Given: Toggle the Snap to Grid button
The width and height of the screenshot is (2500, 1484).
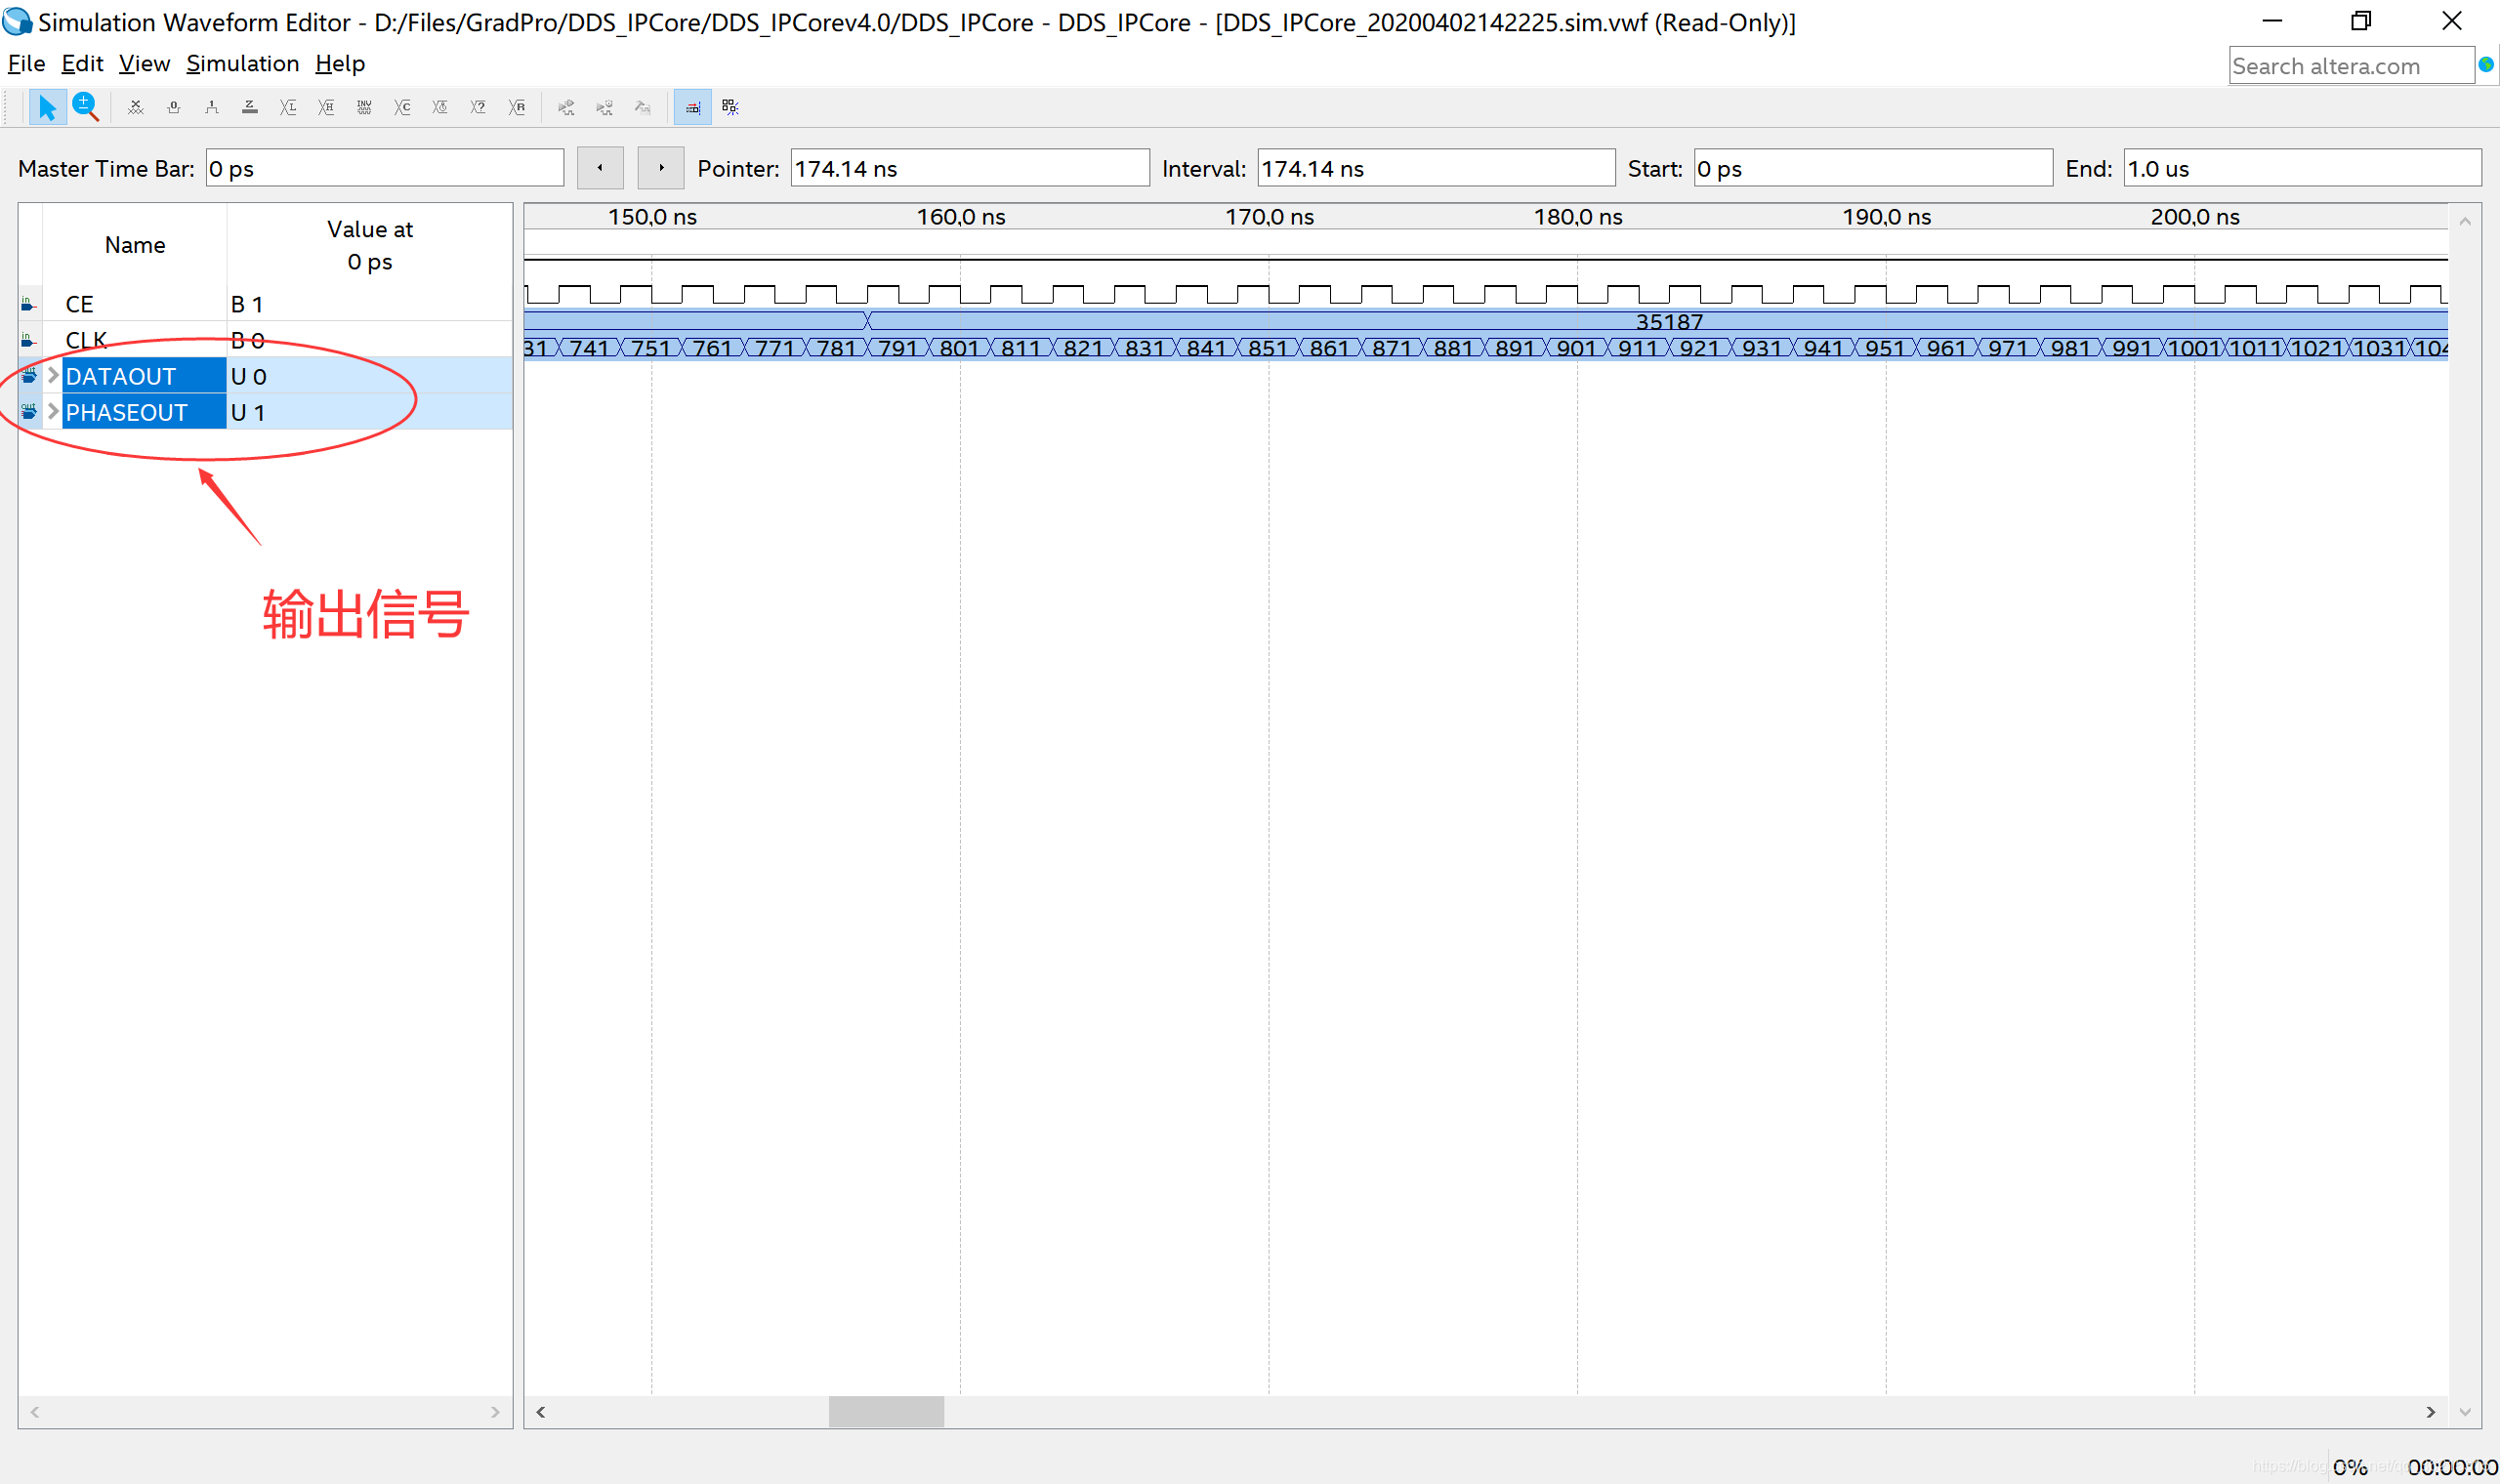Looking at the screenshot, I should [x=731, y=107].
